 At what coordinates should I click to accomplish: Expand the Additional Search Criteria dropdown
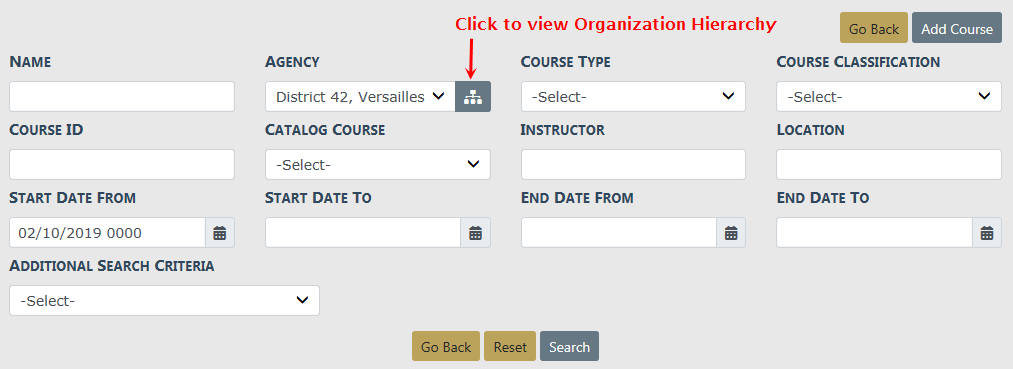(x=165, y=300)
